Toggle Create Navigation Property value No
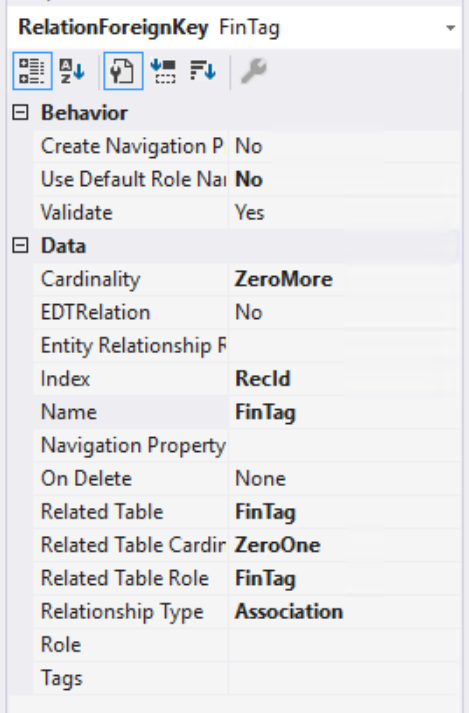Viewport: 469px width, 713px height. (x=344, y=146)
